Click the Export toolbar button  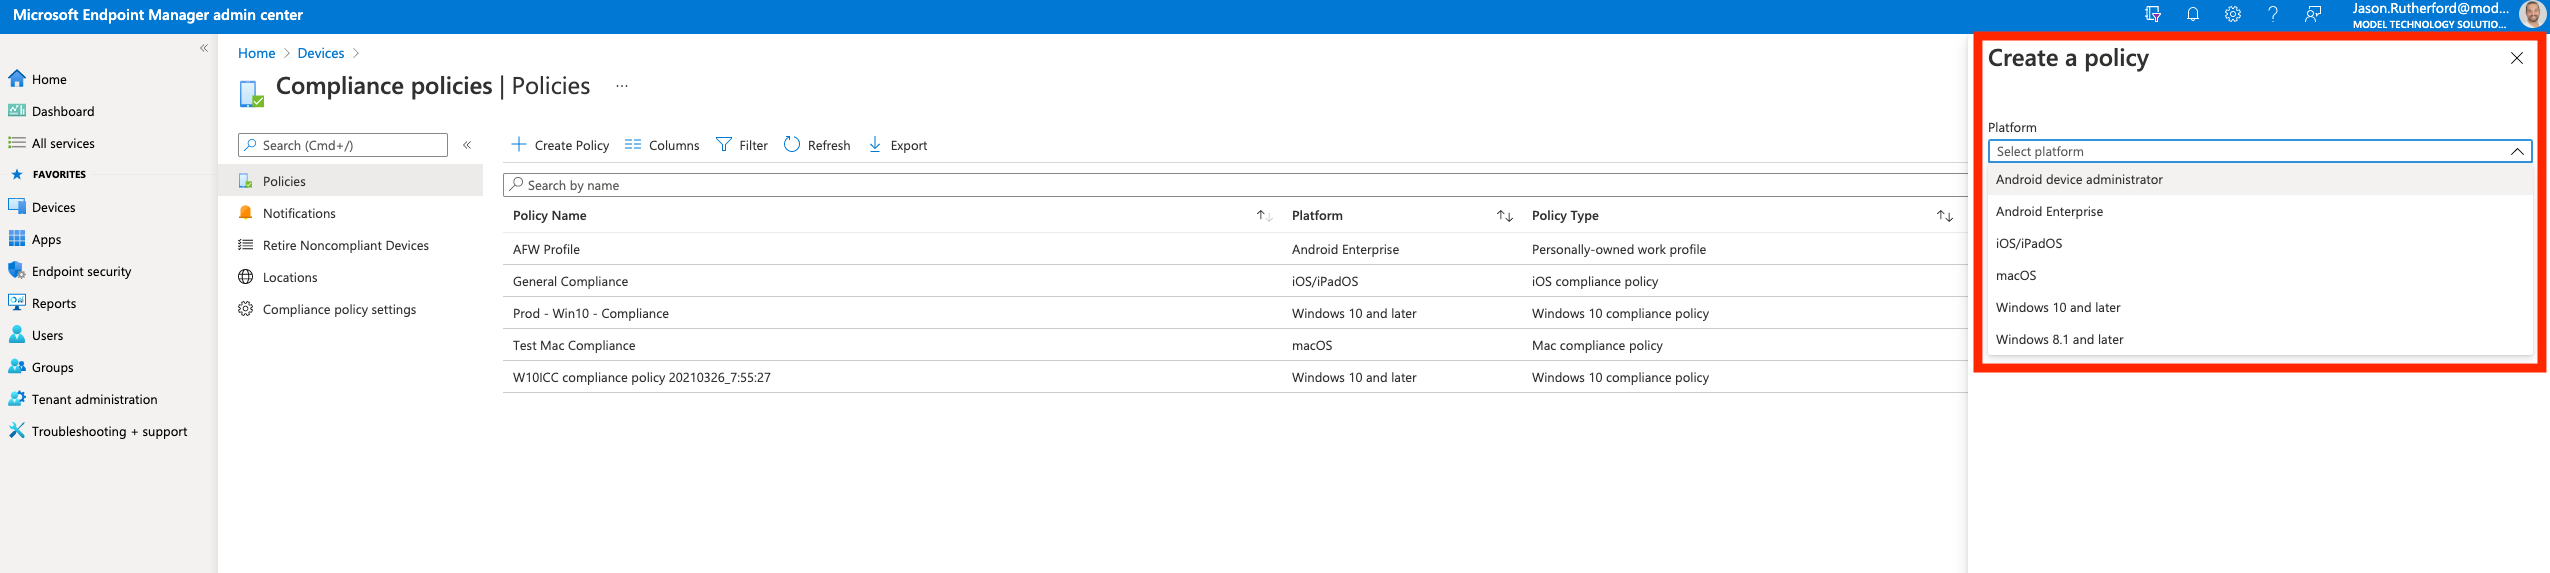pos(898,145)
